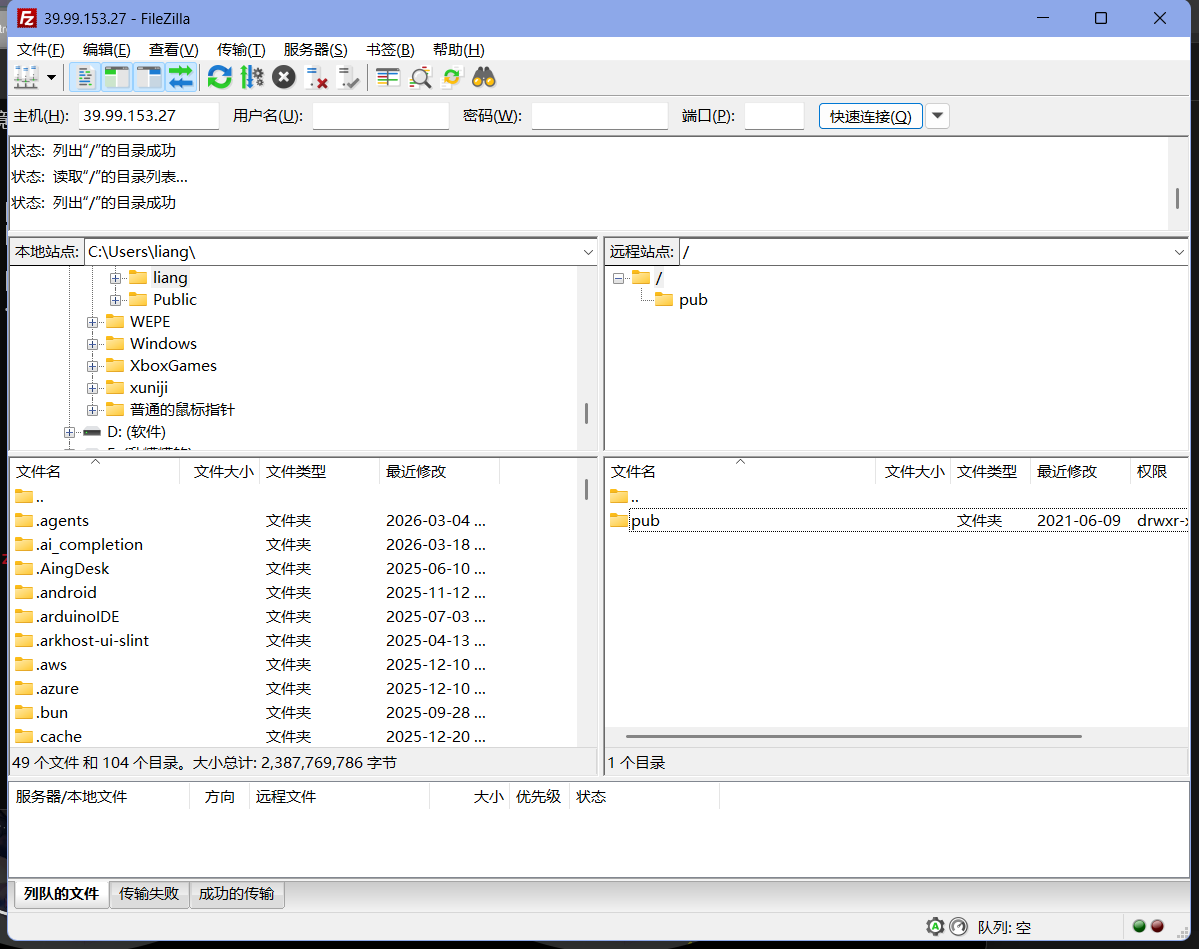This screenshot has height=949, width=1199.
Task: Switch to 列队的文件 tab
Action: tap(61, 894)
